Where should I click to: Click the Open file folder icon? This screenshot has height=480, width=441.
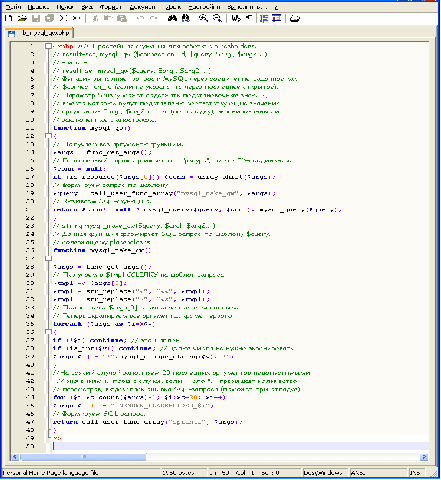(22, 18)
